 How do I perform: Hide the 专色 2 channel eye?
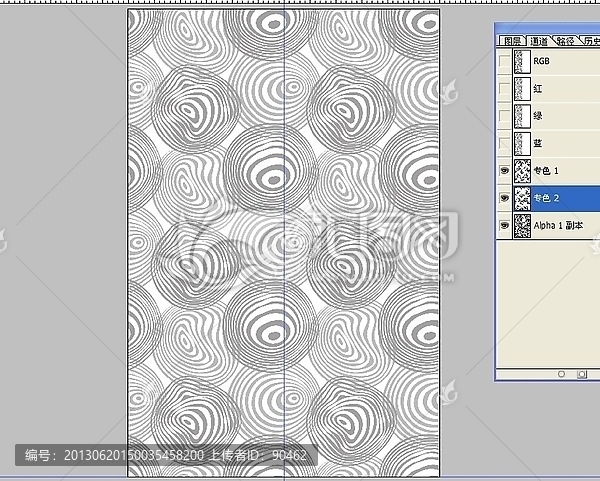[x=505, y=198]
